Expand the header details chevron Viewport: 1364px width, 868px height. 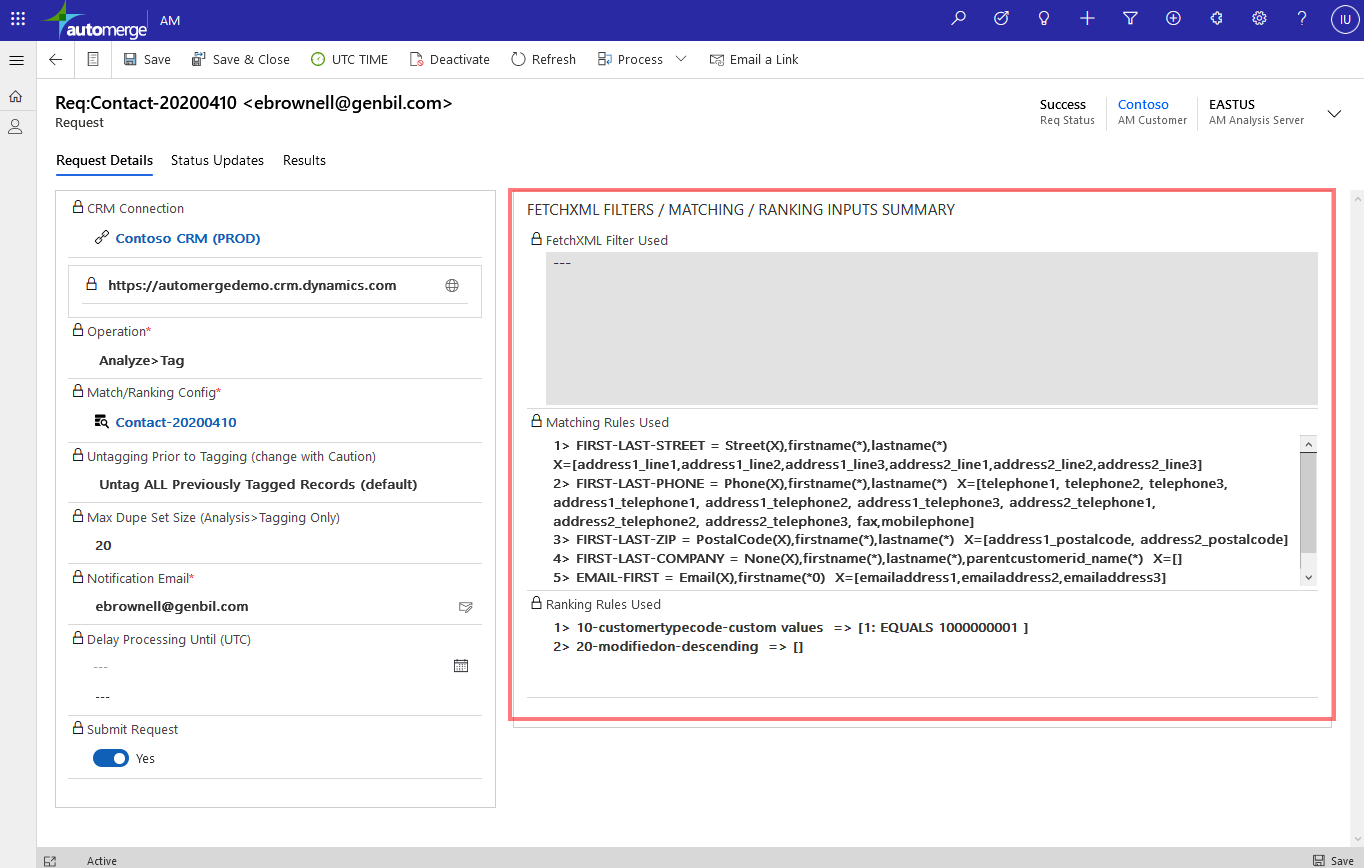pyautogui.click(x=1334, y=114)
